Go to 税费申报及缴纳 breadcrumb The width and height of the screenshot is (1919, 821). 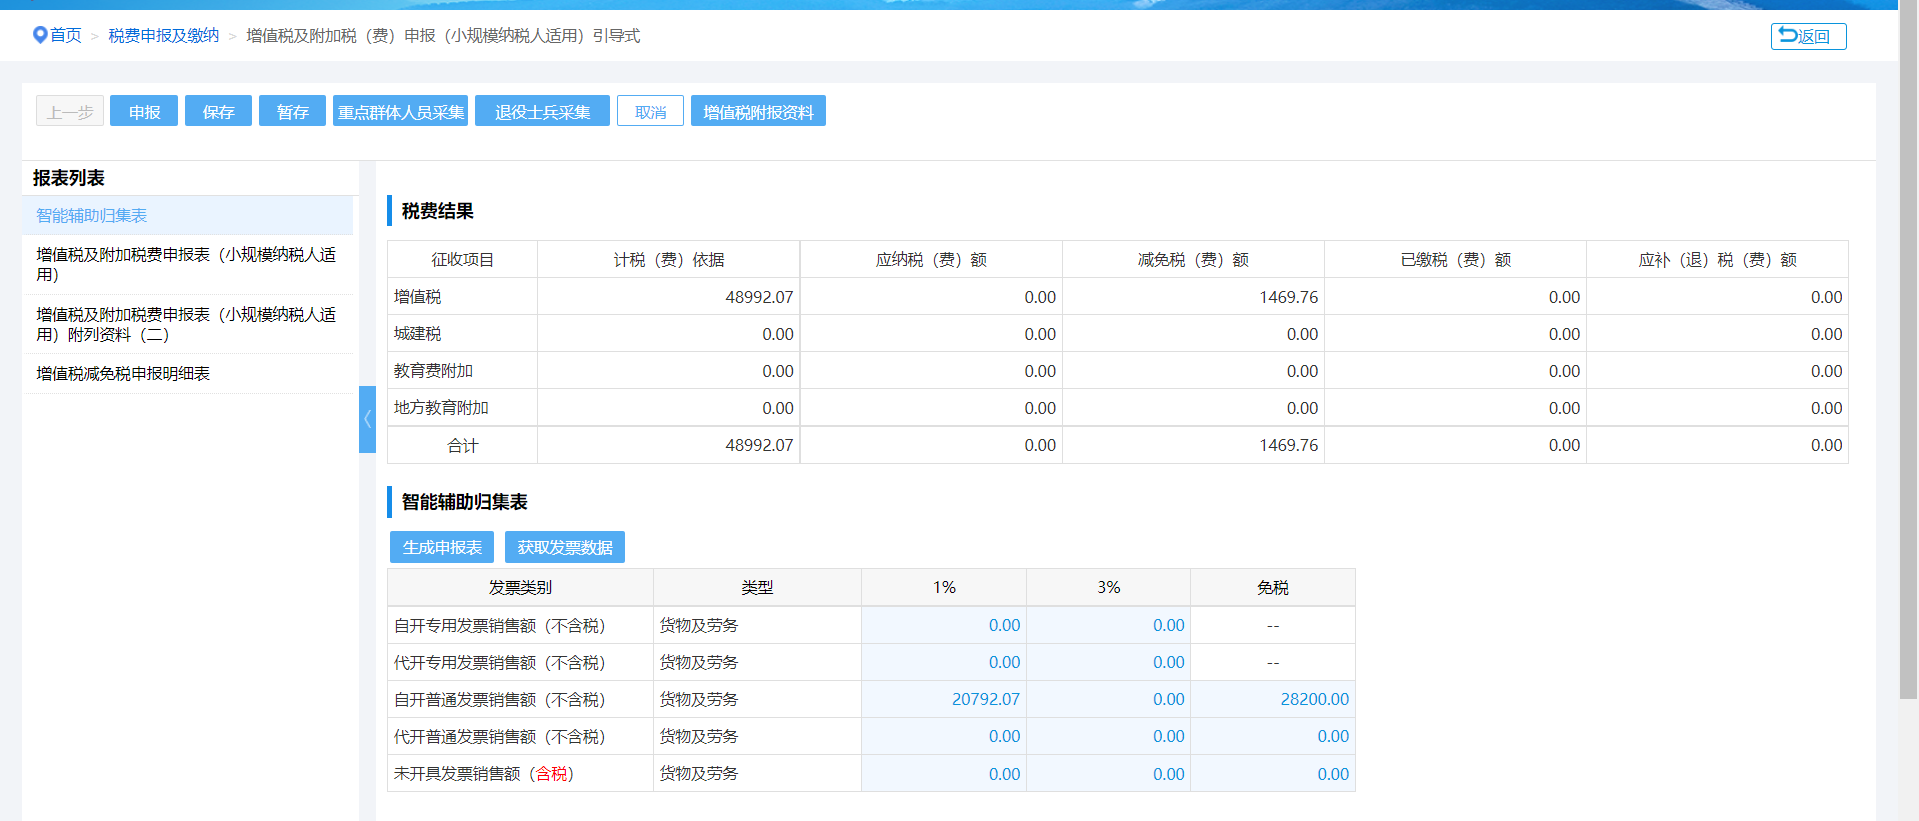tap(163, 36)
